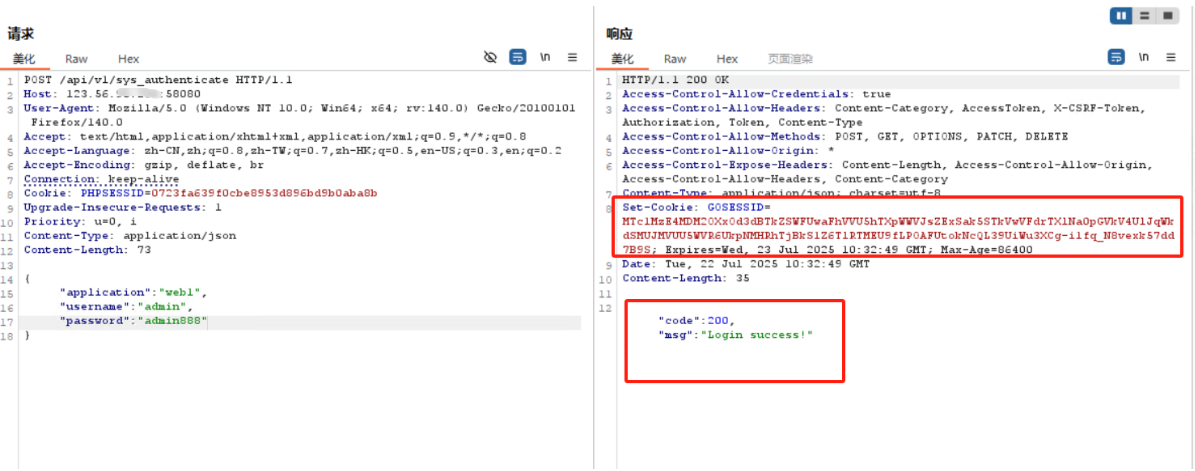The height and width of the screenshot is (471, 1195).
Task: Select combined tabbed layout icon
Action: tap(1167, 16)
